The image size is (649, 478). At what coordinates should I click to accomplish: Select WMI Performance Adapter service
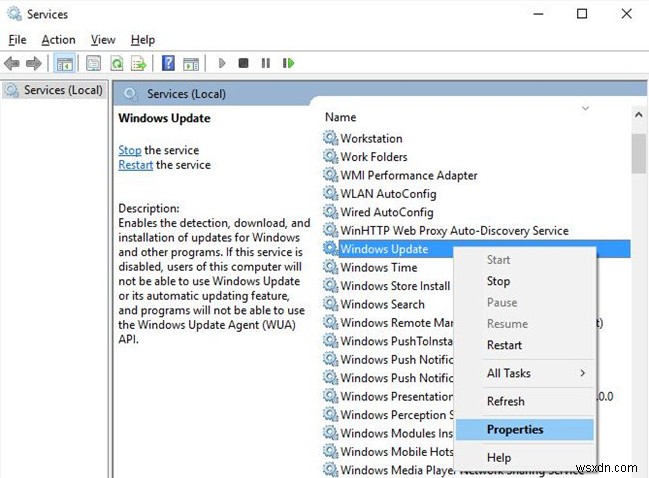(409, 175)
